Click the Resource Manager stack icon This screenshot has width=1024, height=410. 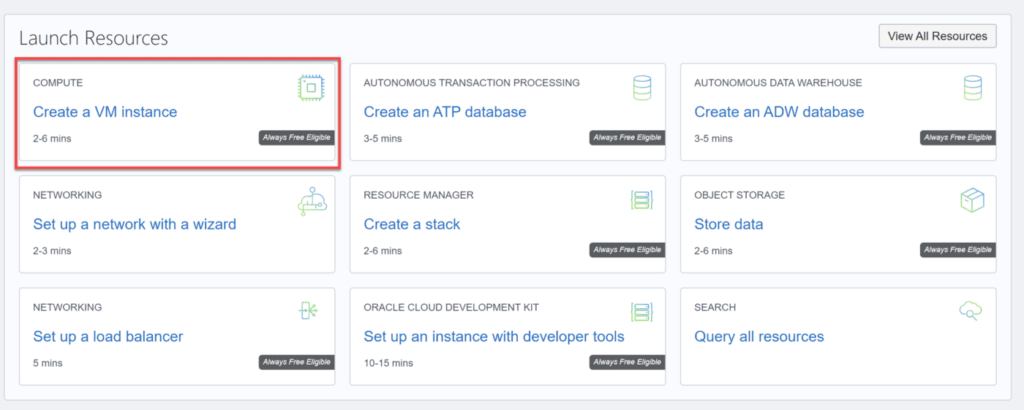click(x=641, y=200)
